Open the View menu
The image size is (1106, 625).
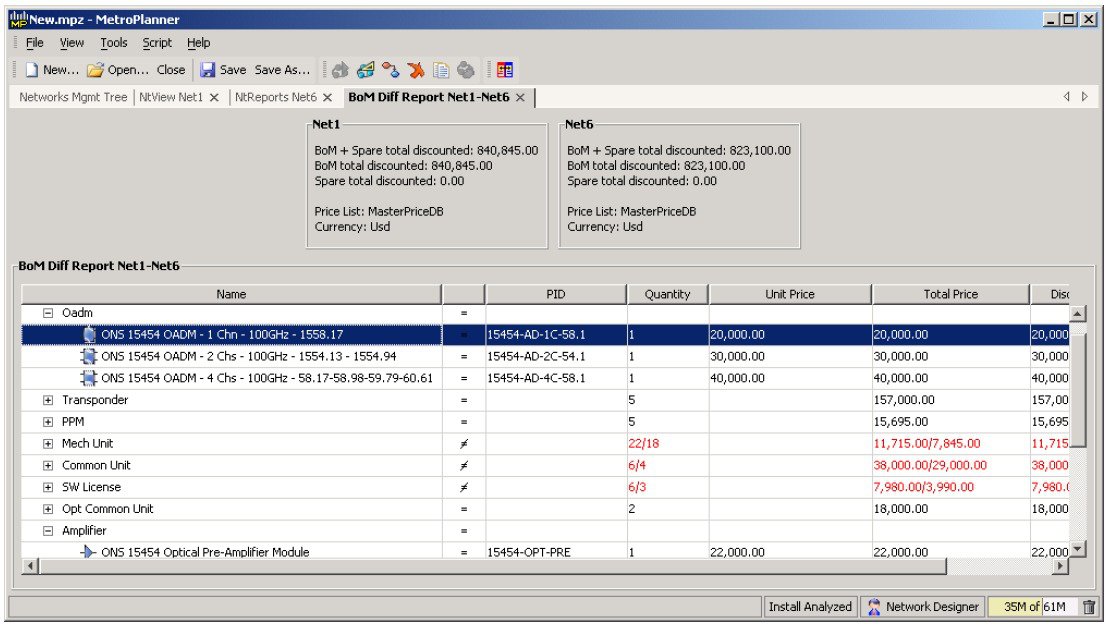[x=71, y=43]
